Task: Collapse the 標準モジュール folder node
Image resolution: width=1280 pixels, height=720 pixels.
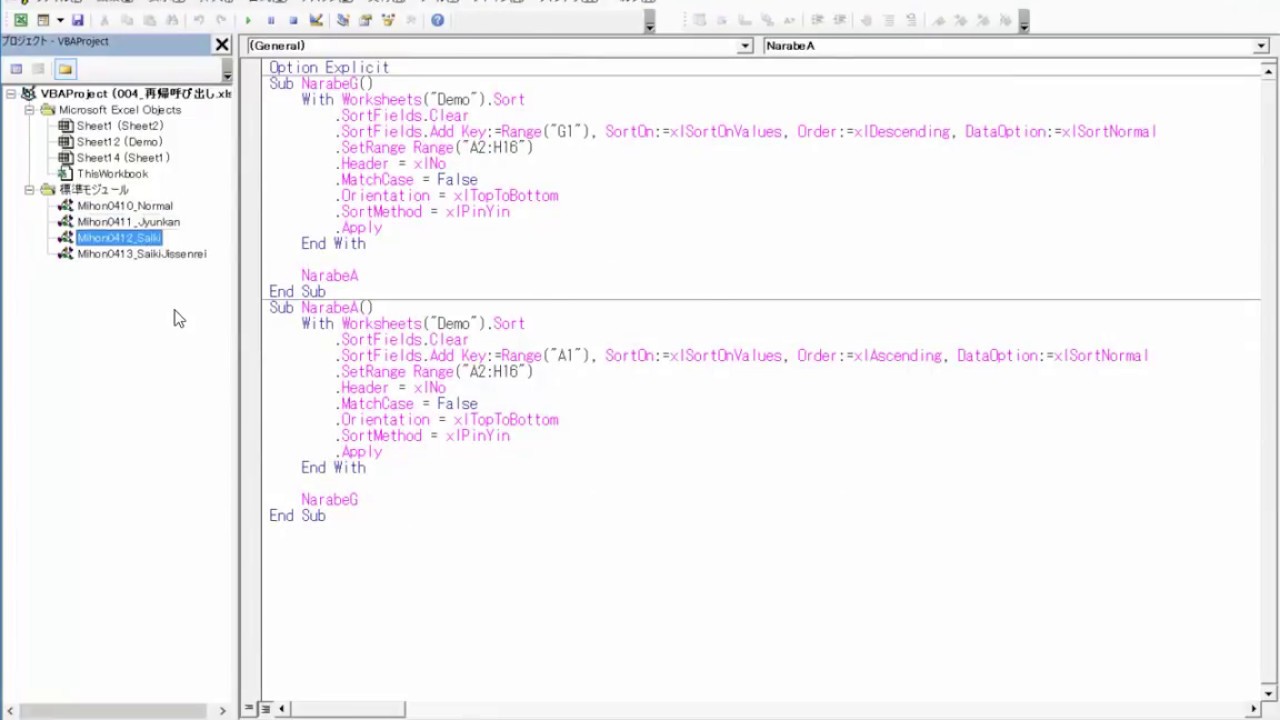Action: (30, 190)
